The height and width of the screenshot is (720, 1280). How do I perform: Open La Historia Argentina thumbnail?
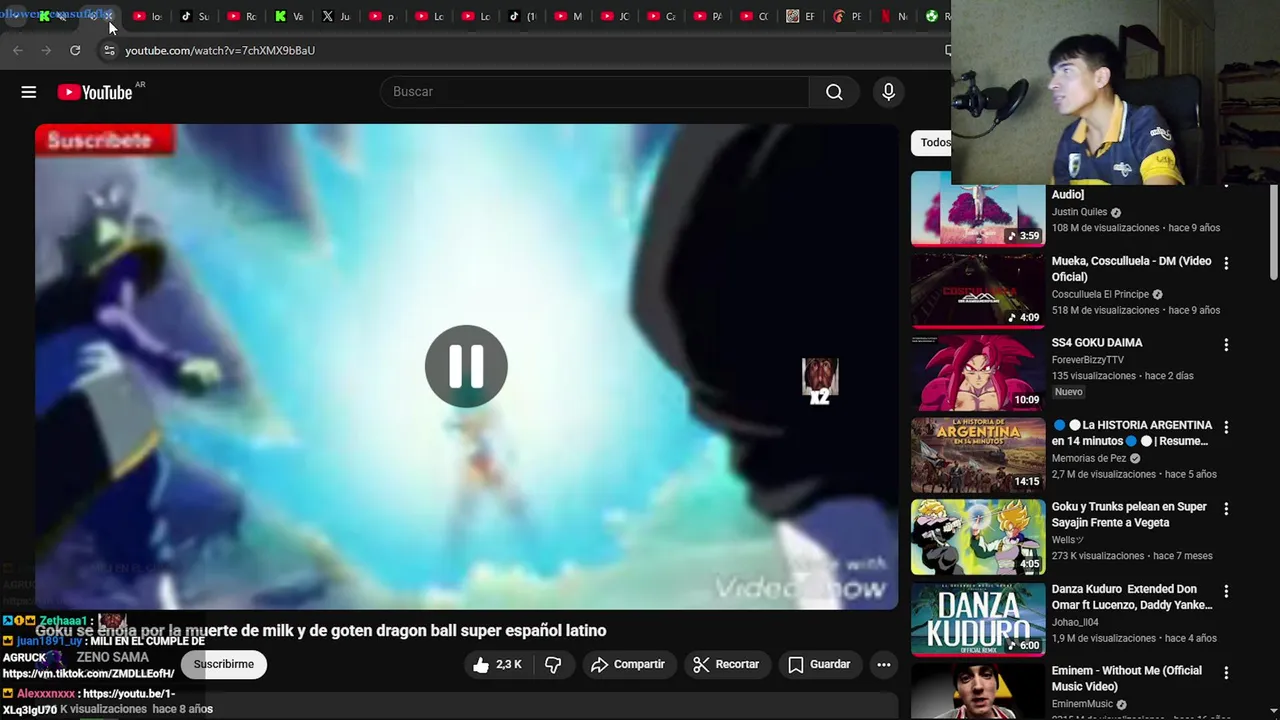click(x=977, y=454)
